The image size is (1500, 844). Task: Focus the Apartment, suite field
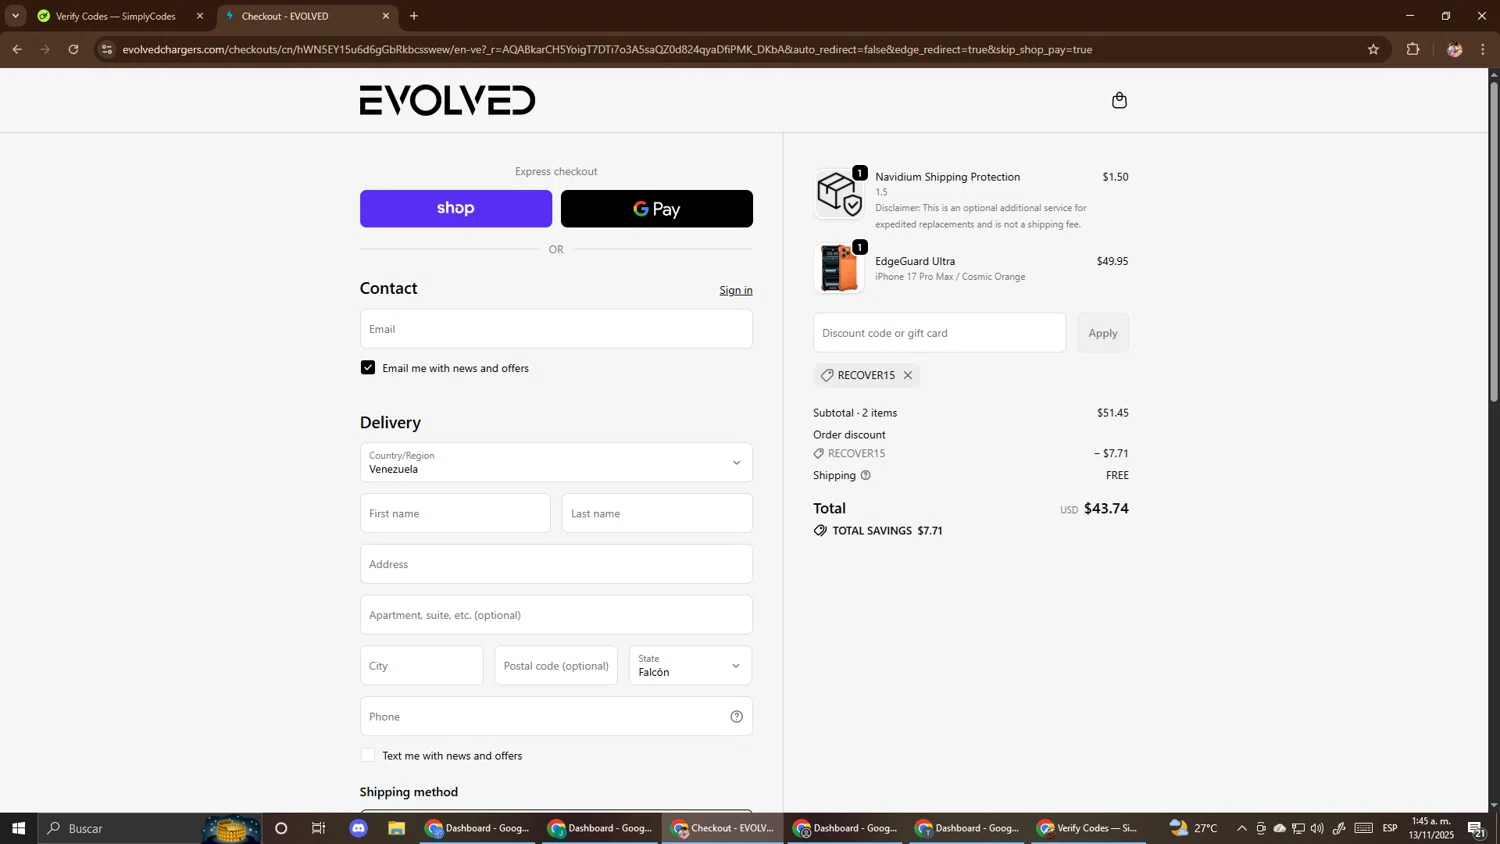coord(556,615)
